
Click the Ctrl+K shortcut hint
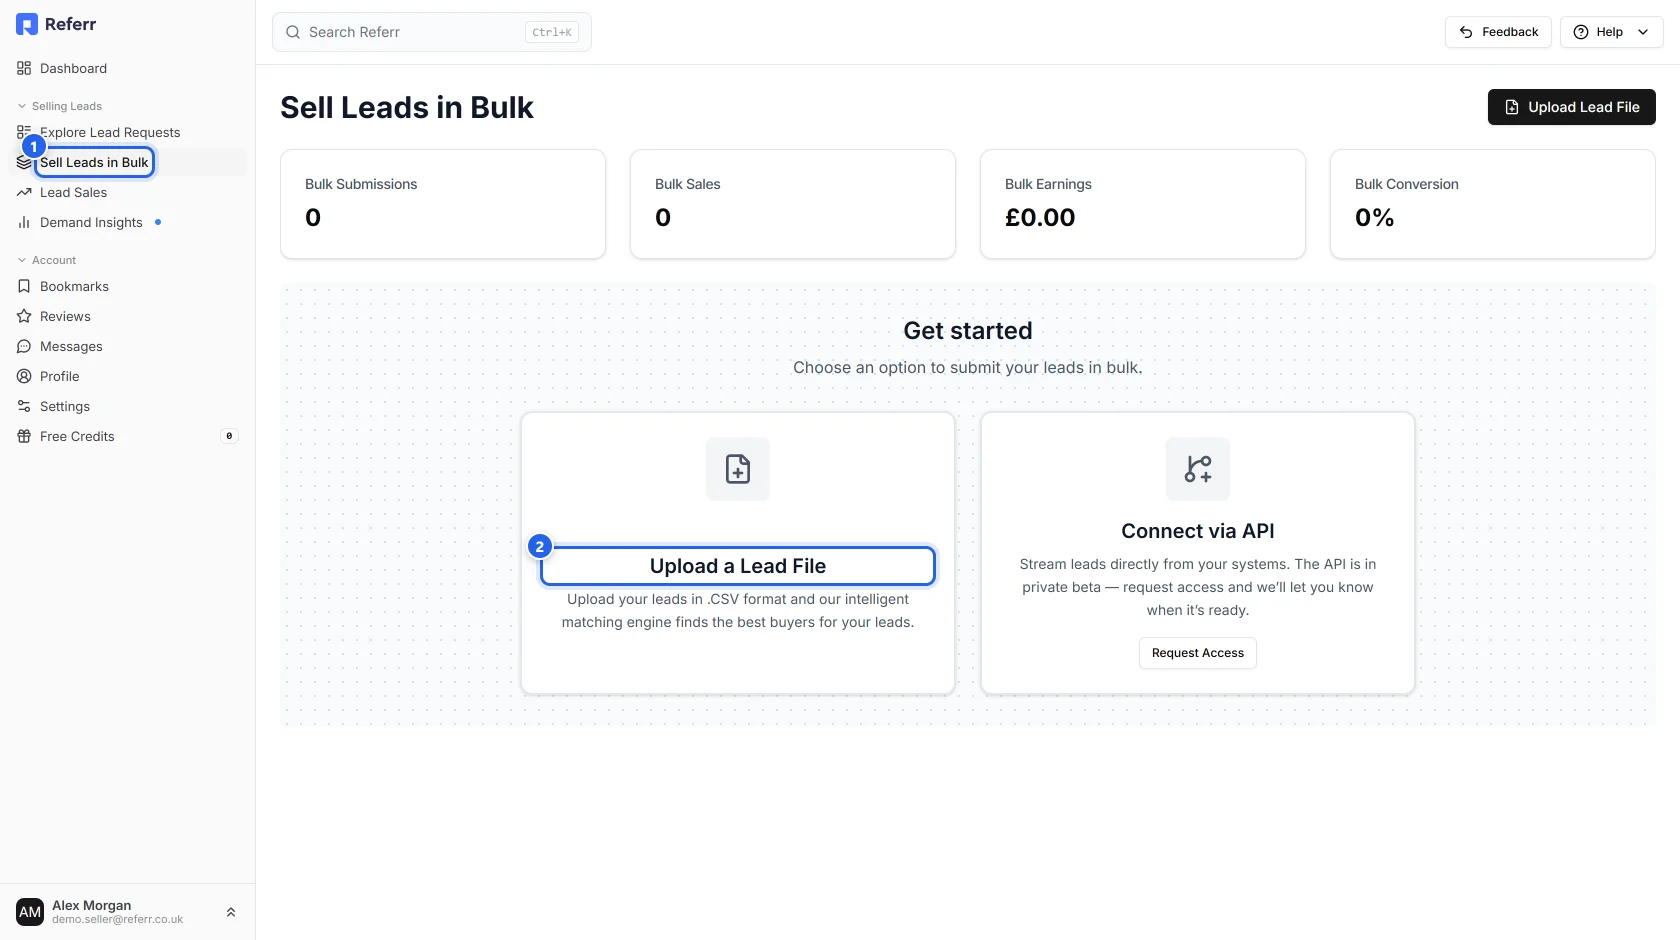click(x=552, y=32)
